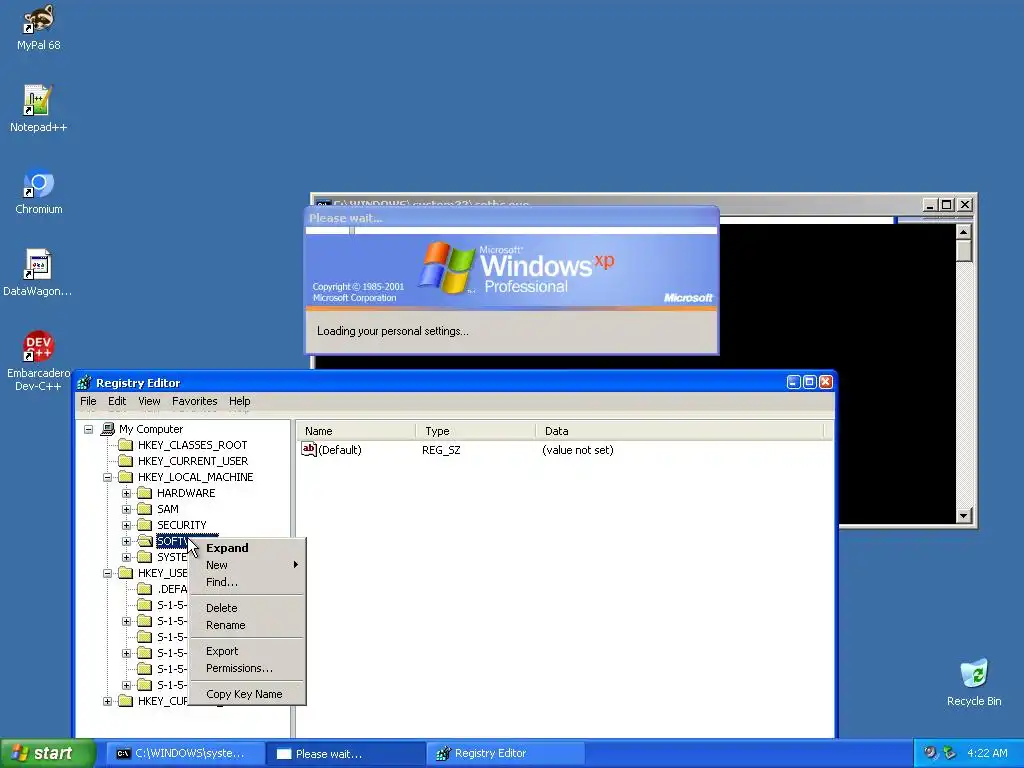Click the (value not set) data cell

point(577,450)
